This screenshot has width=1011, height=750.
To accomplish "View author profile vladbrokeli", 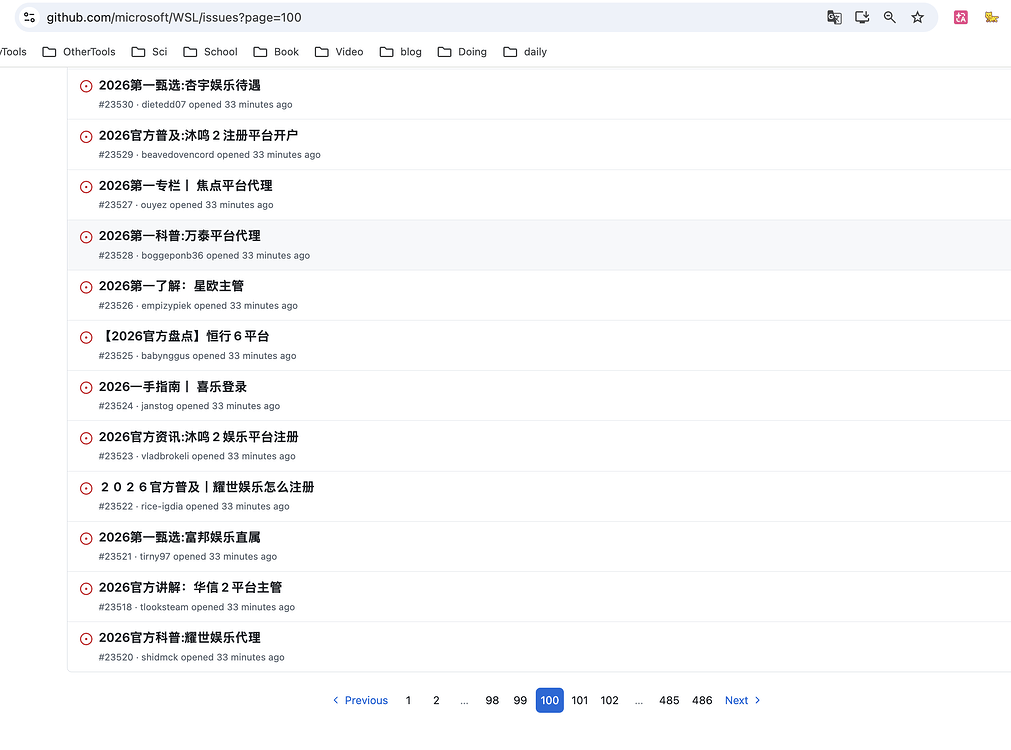I will tap(165, 456).
